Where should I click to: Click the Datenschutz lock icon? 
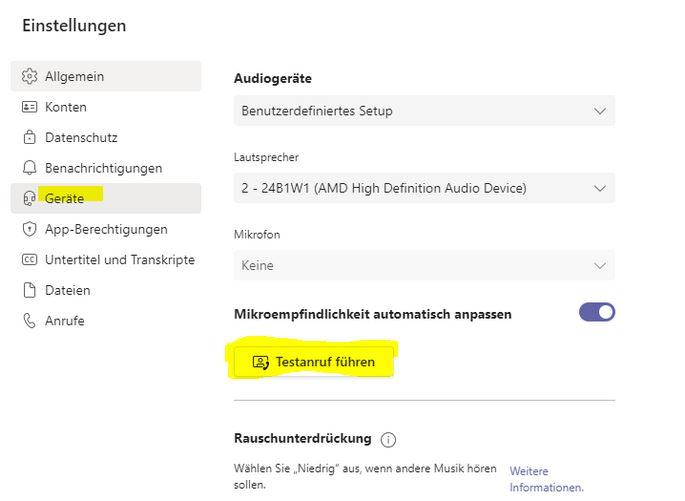click(29, 138)
